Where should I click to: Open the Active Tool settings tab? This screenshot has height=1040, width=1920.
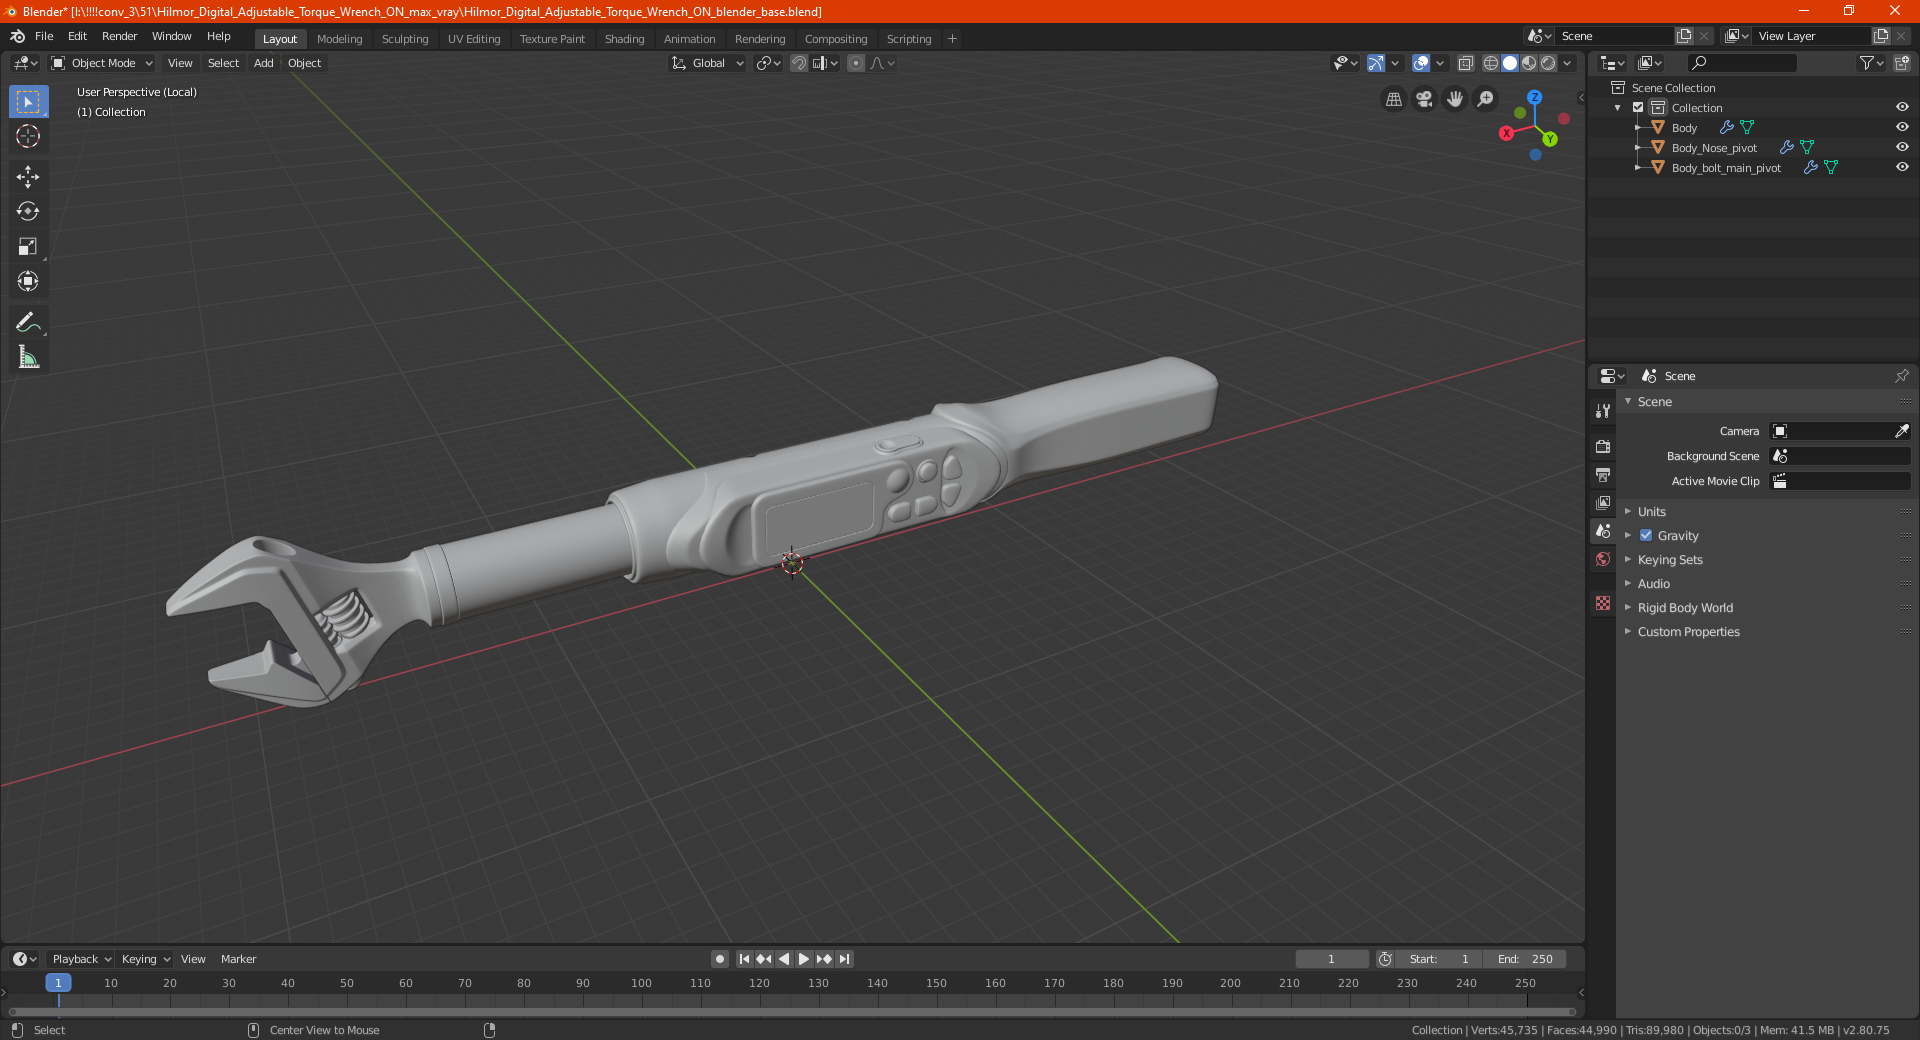[1603, 410]
